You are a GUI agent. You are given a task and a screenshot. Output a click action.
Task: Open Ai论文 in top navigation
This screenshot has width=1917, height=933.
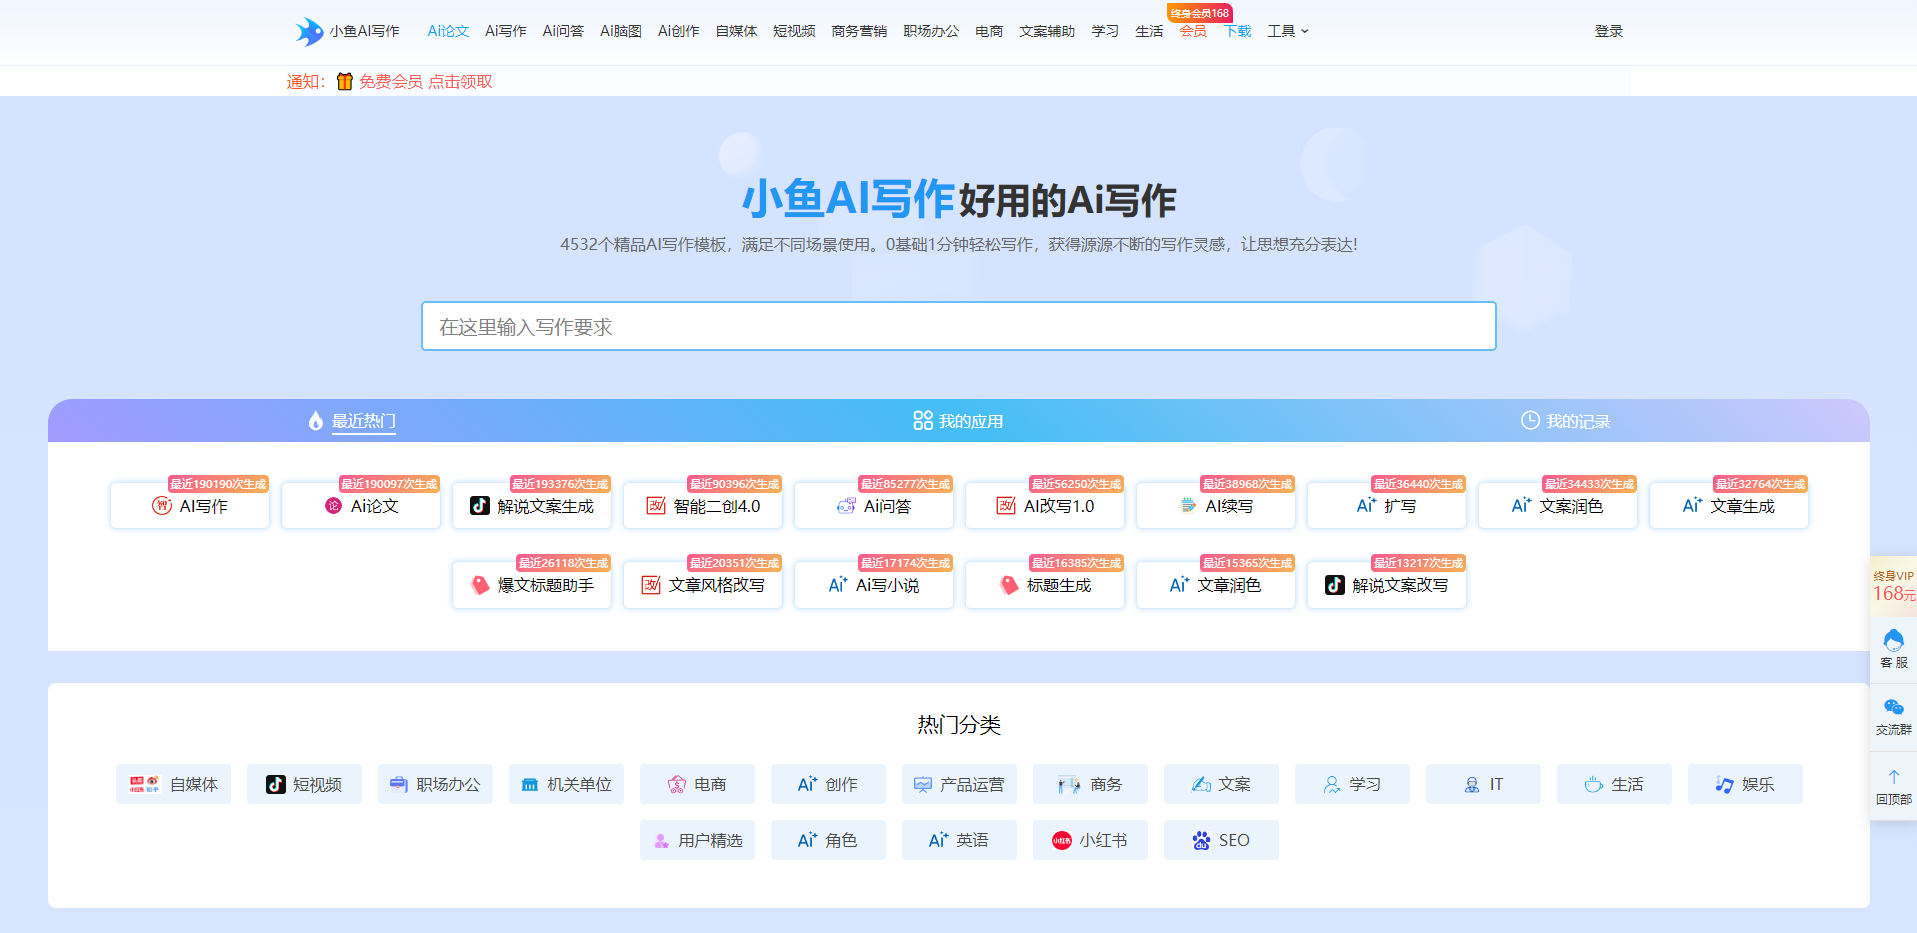[x=448, y=31]
